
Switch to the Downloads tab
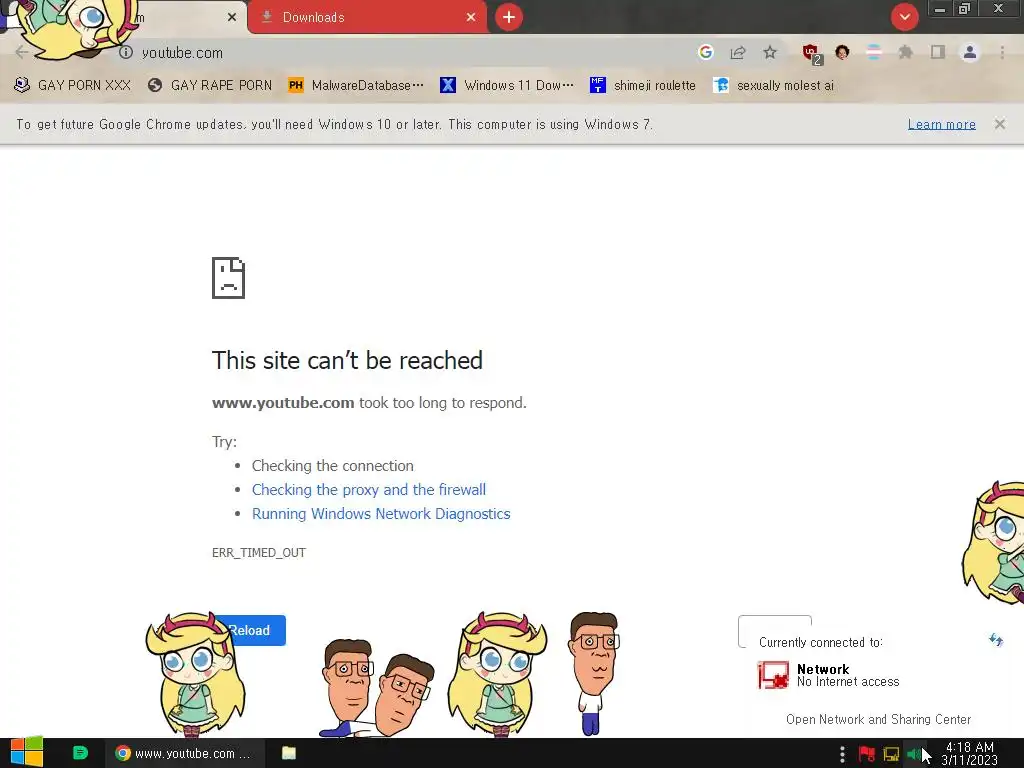[x=366, y=18]
